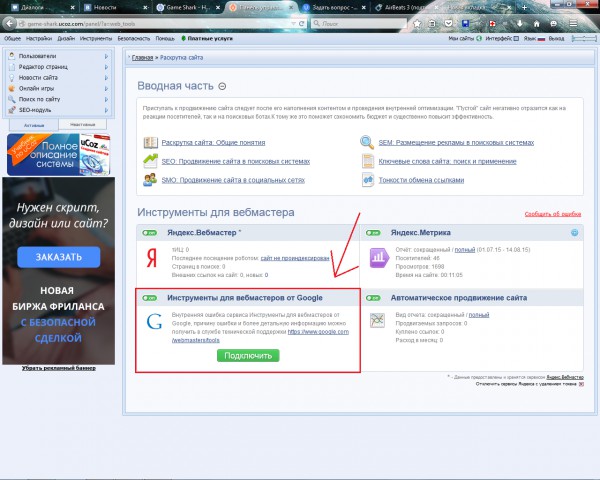Image resolution: width=600 pixels, height=480 pixels.
Task: Click the green Подключить button
Action: (248, 356)
